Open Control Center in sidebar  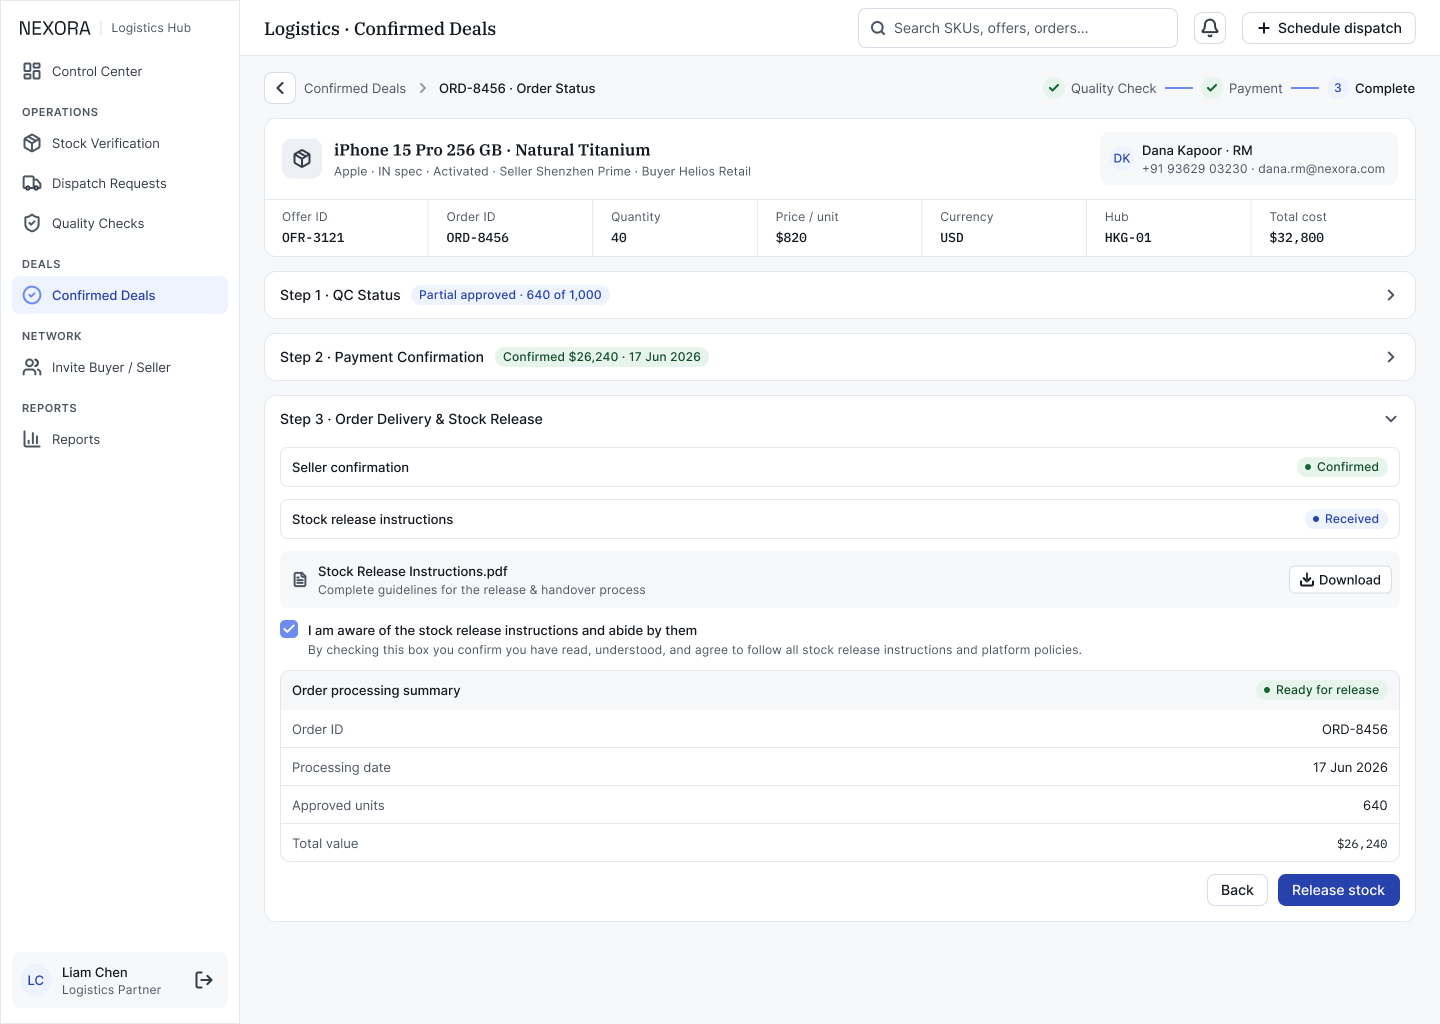pos(120,71)
